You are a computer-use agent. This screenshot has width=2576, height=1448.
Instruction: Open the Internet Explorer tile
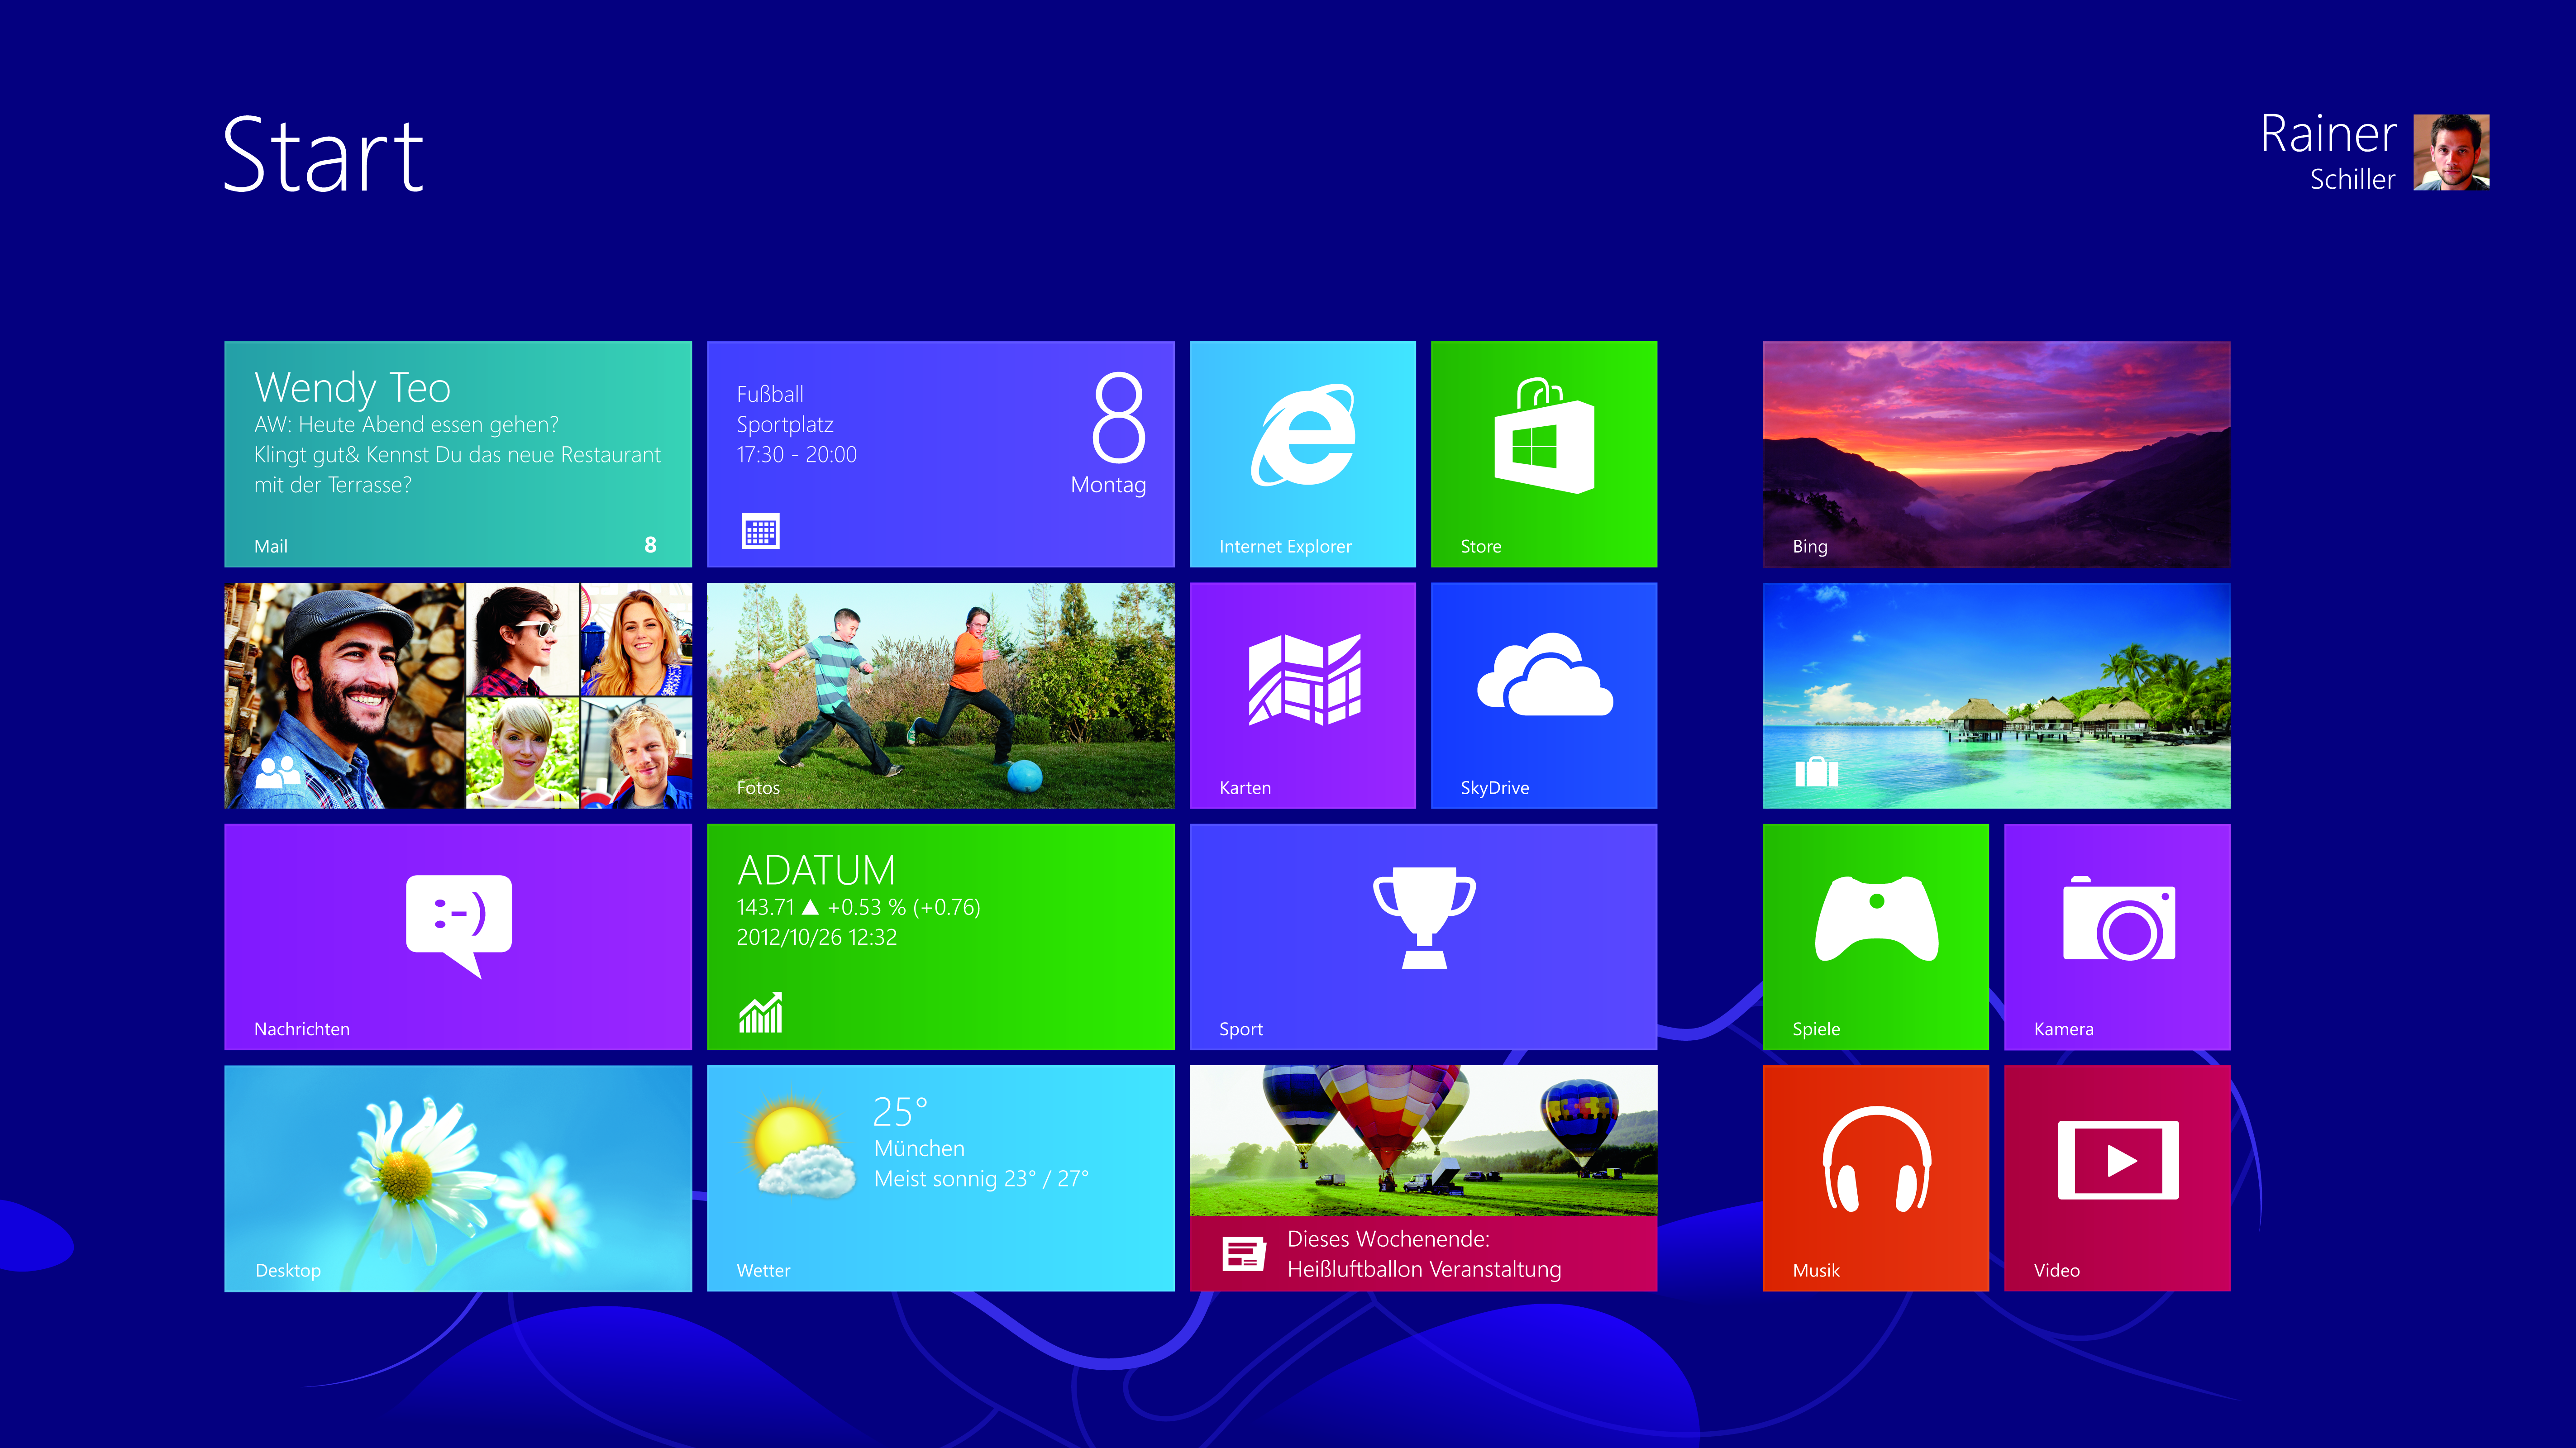coord(1302,454)
